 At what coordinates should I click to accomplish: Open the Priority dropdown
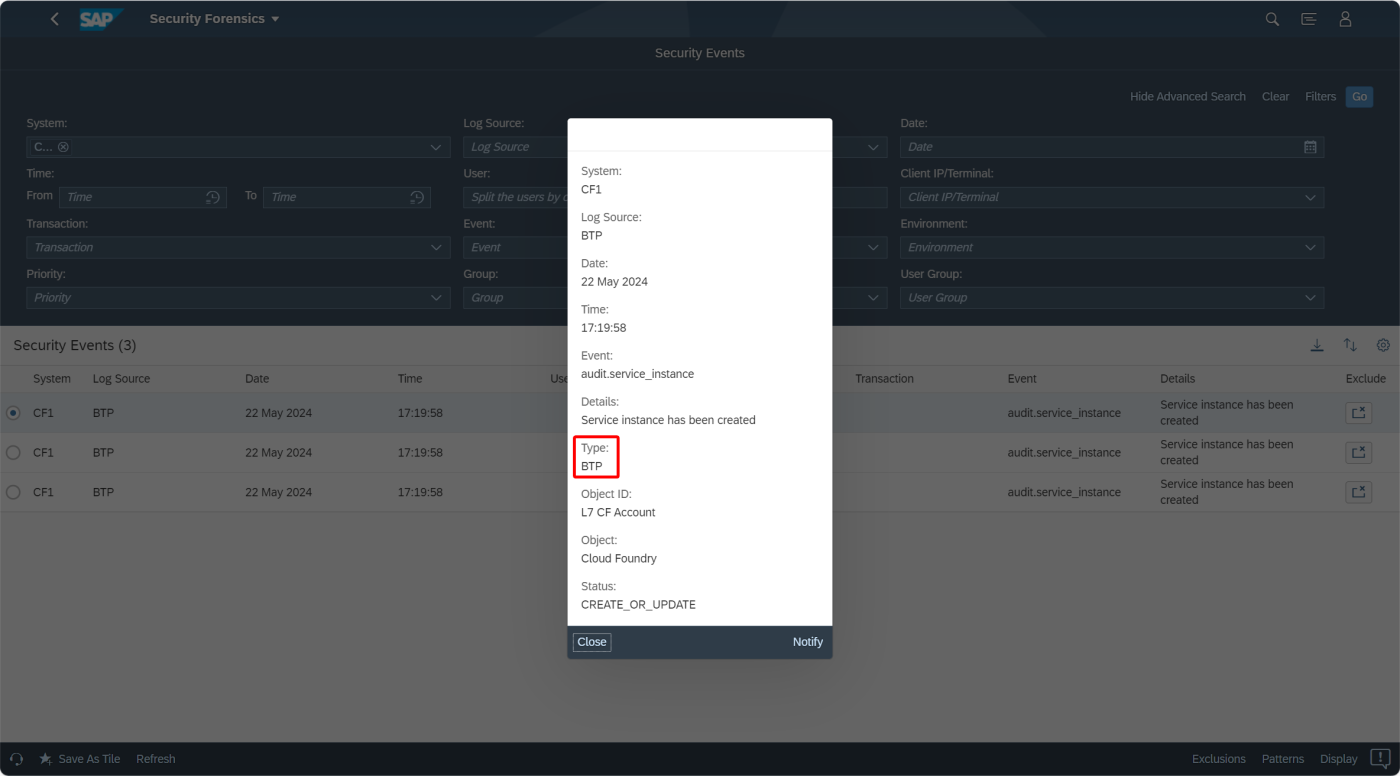435,297
